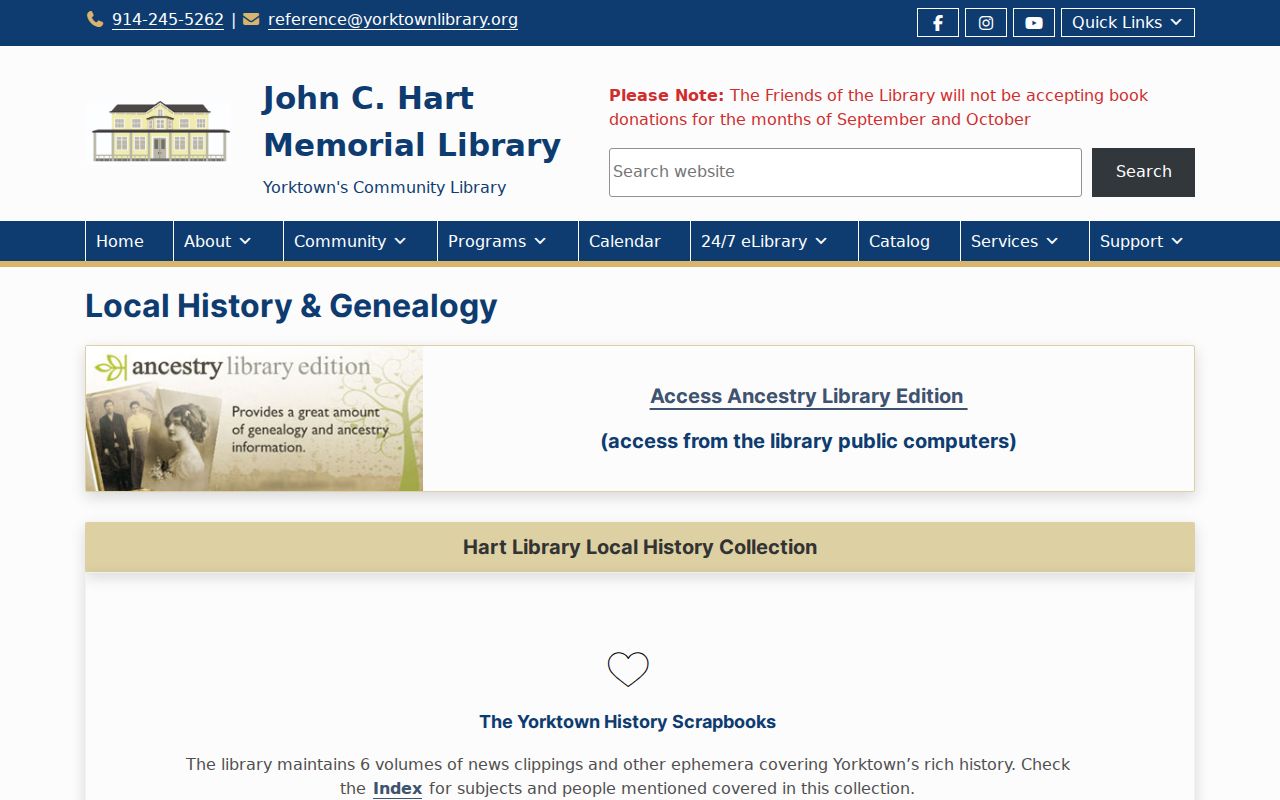Expand the Quick Links dropdown
This screenshot has width=1280, height=800.
coord(1127,22)
